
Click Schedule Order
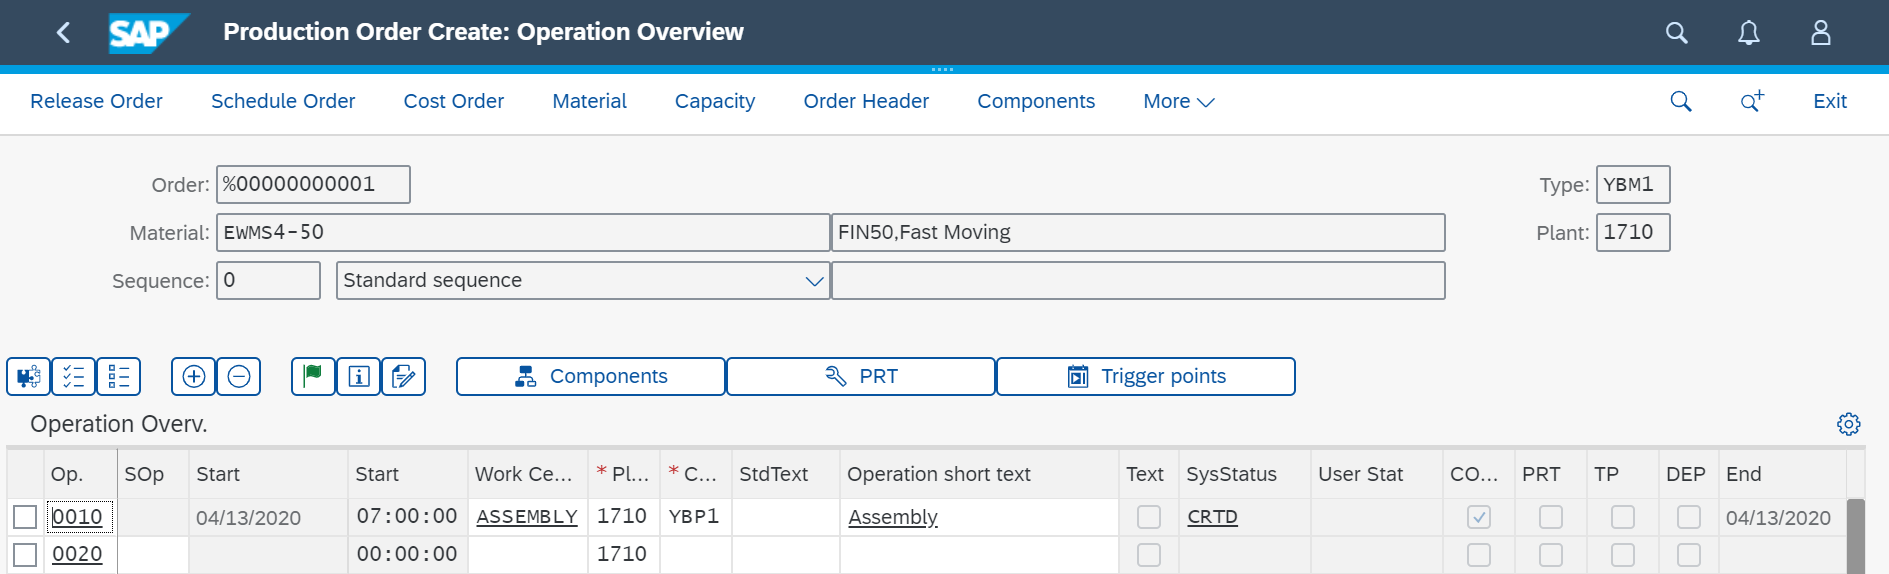coord(283,101)
